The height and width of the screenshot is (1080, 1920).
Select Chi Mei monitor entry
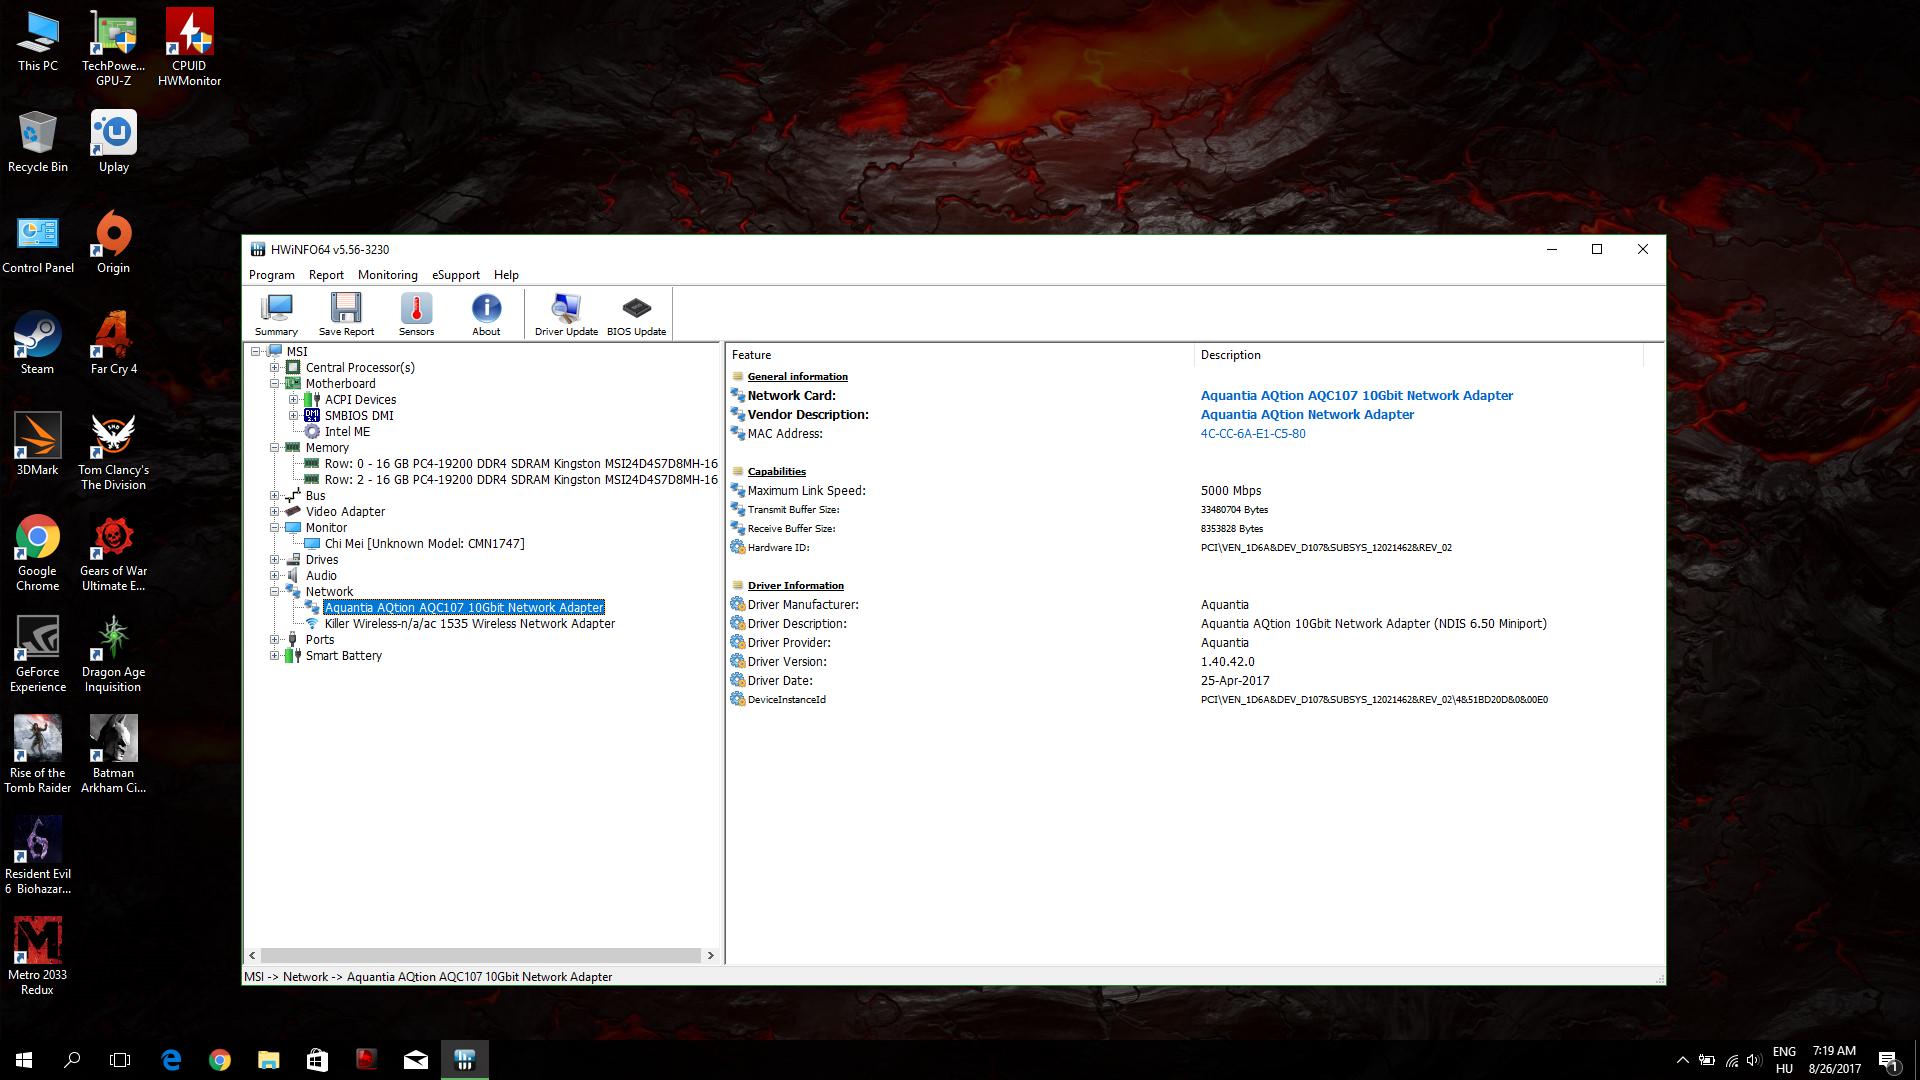[x=424, y=544]
